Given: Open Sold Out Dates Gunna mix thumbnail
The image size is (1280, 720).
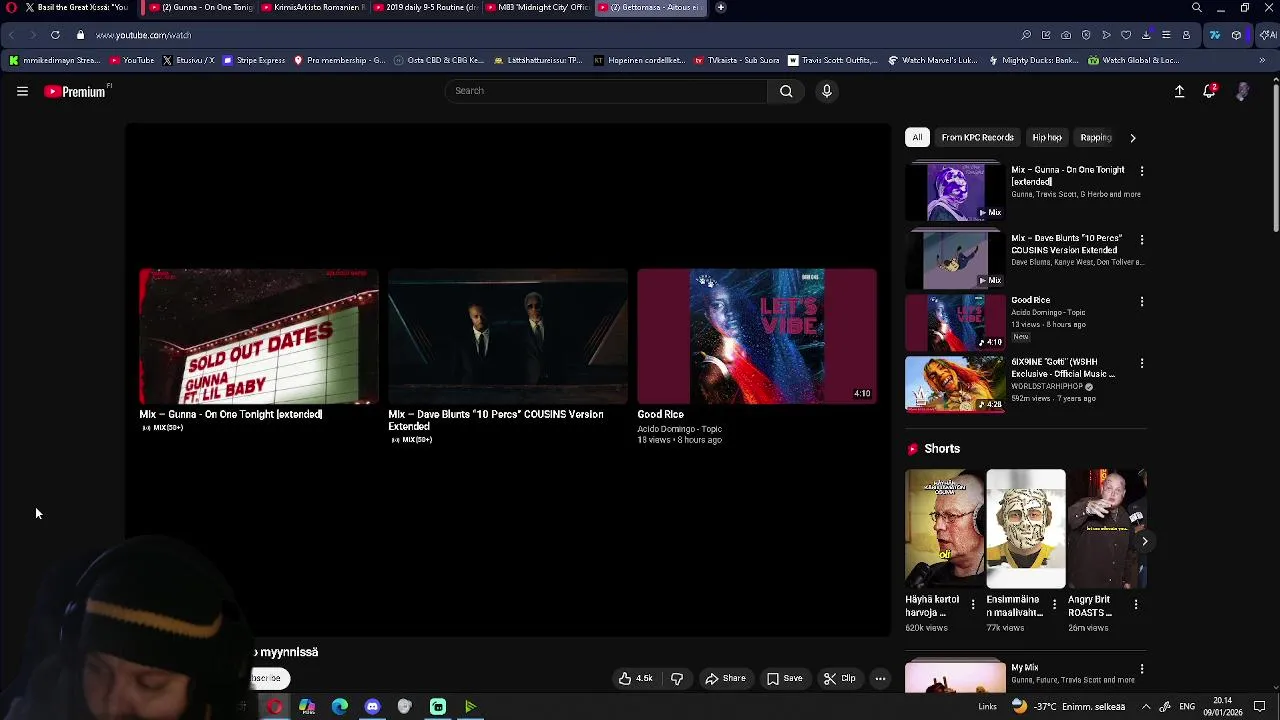Looking at the screenshot, I should pos(259,336).
